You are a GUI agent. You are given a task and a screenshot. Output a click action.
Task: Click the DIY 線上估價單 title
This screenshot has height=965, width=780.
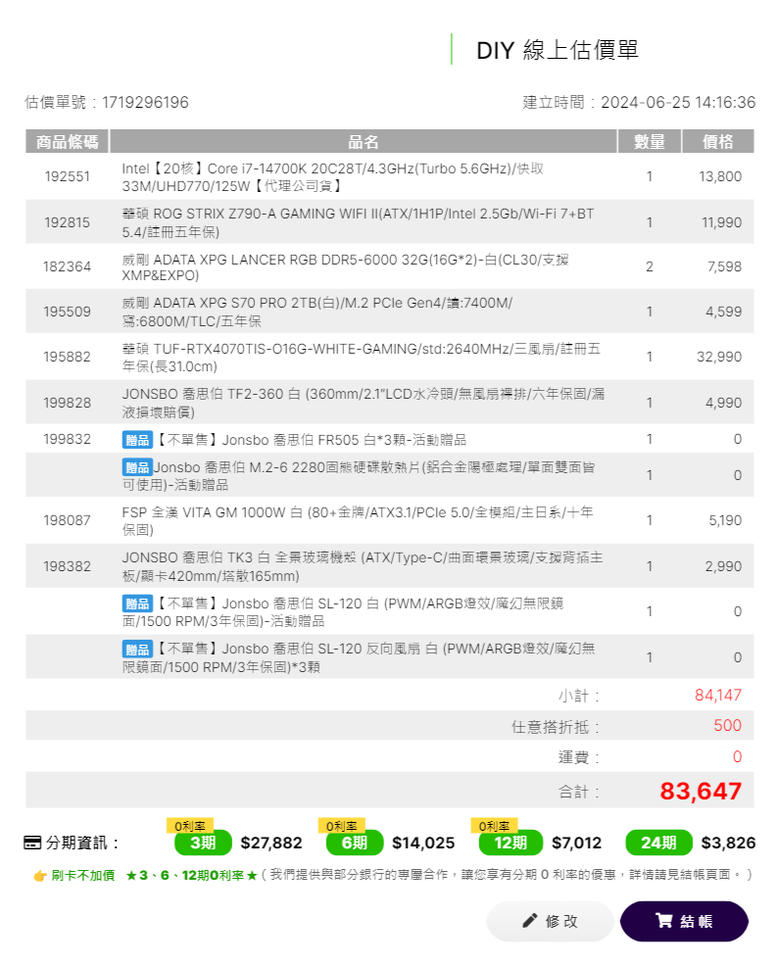point(557,50)
